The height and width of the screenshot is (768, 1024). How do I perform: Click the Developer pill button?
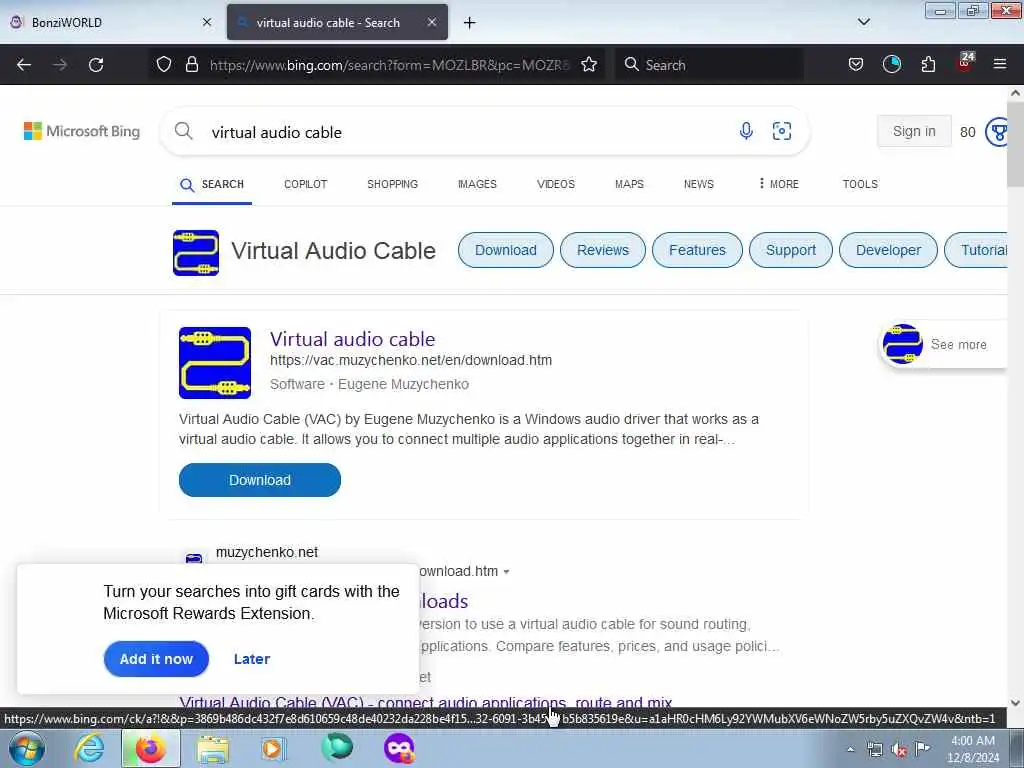[x=888, y=250]
